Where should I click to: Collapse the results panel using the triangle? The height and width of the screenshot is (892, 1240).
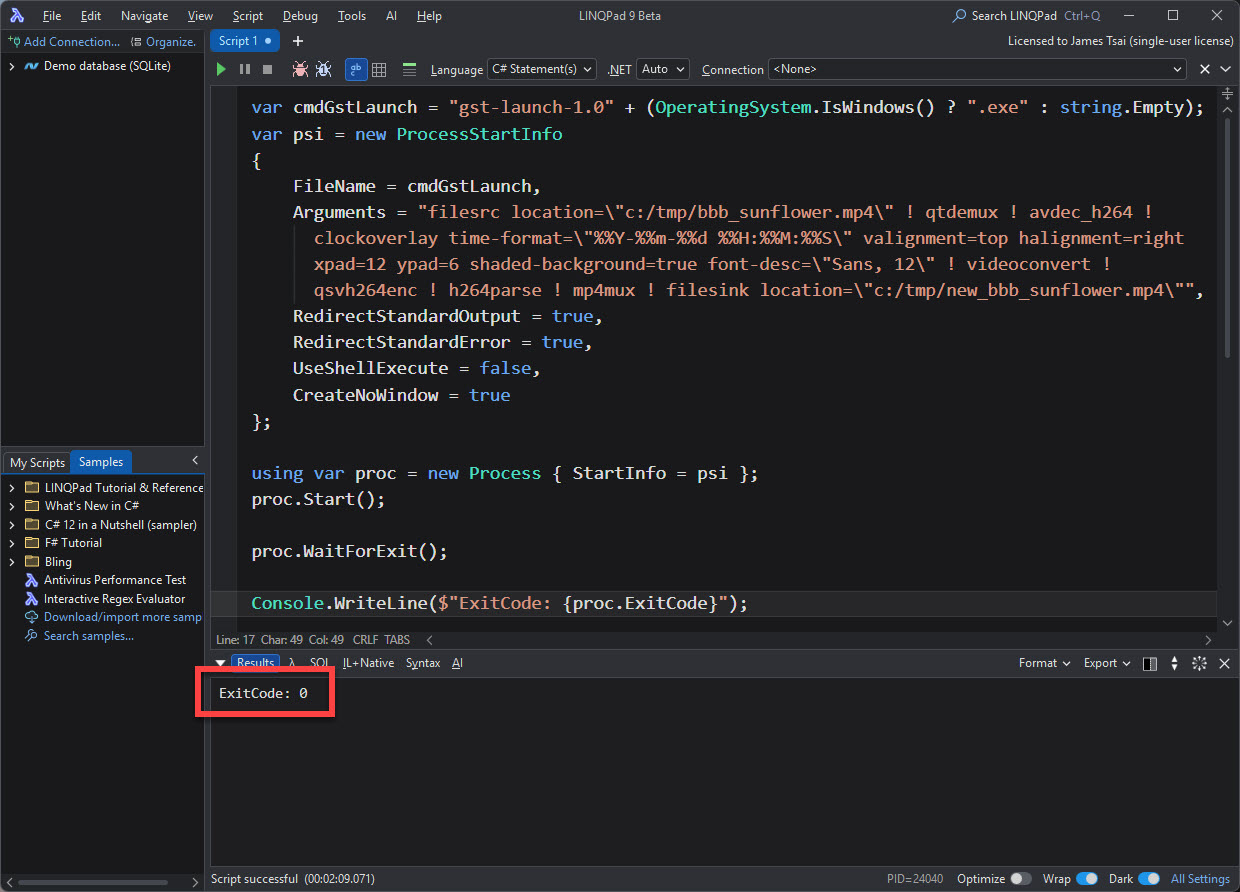pos(220,663)
